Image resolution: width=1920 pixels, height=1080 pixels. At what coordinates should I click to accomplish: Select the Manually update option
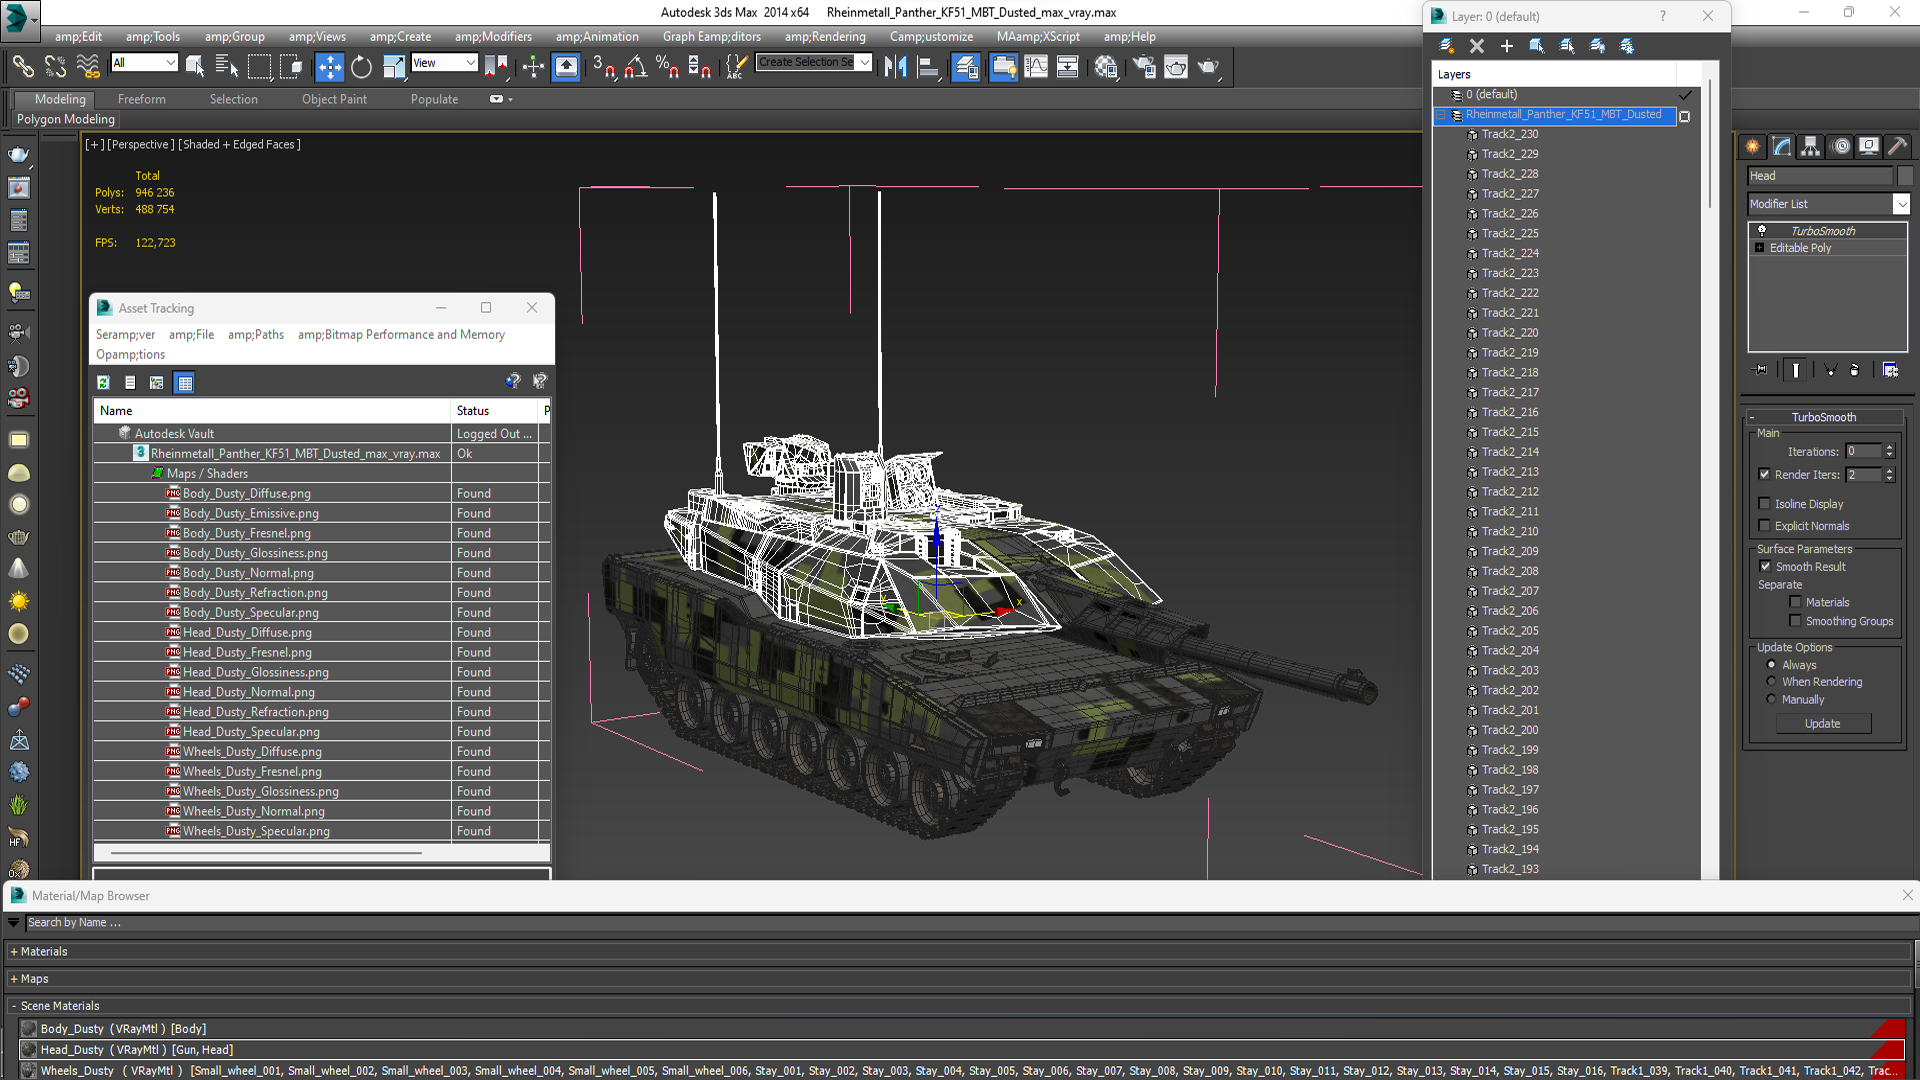point(1772,700)
